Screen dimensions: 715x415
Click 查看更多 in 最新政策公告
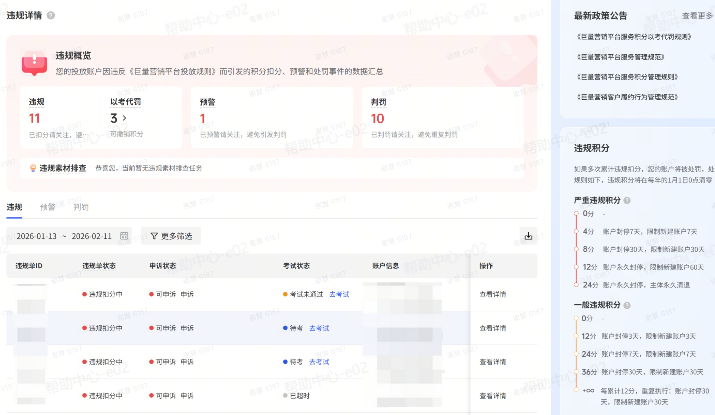[x=697, y=16]
